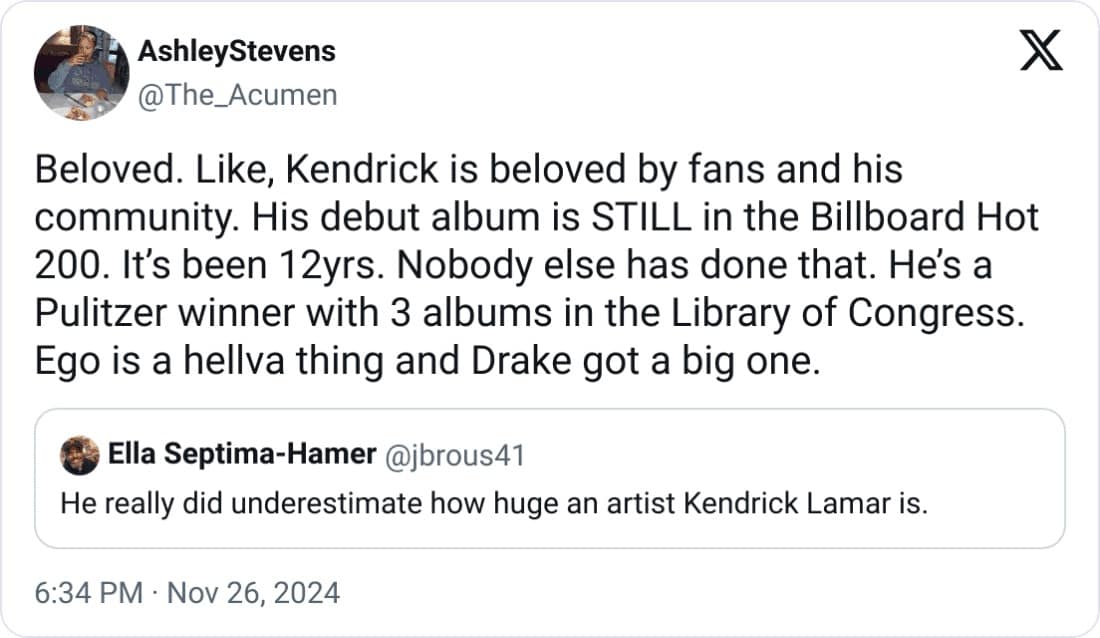This screenshot has width=1100, height=638.
Task: Open the @The_Acumen handle link
Action: click(236, 94)
